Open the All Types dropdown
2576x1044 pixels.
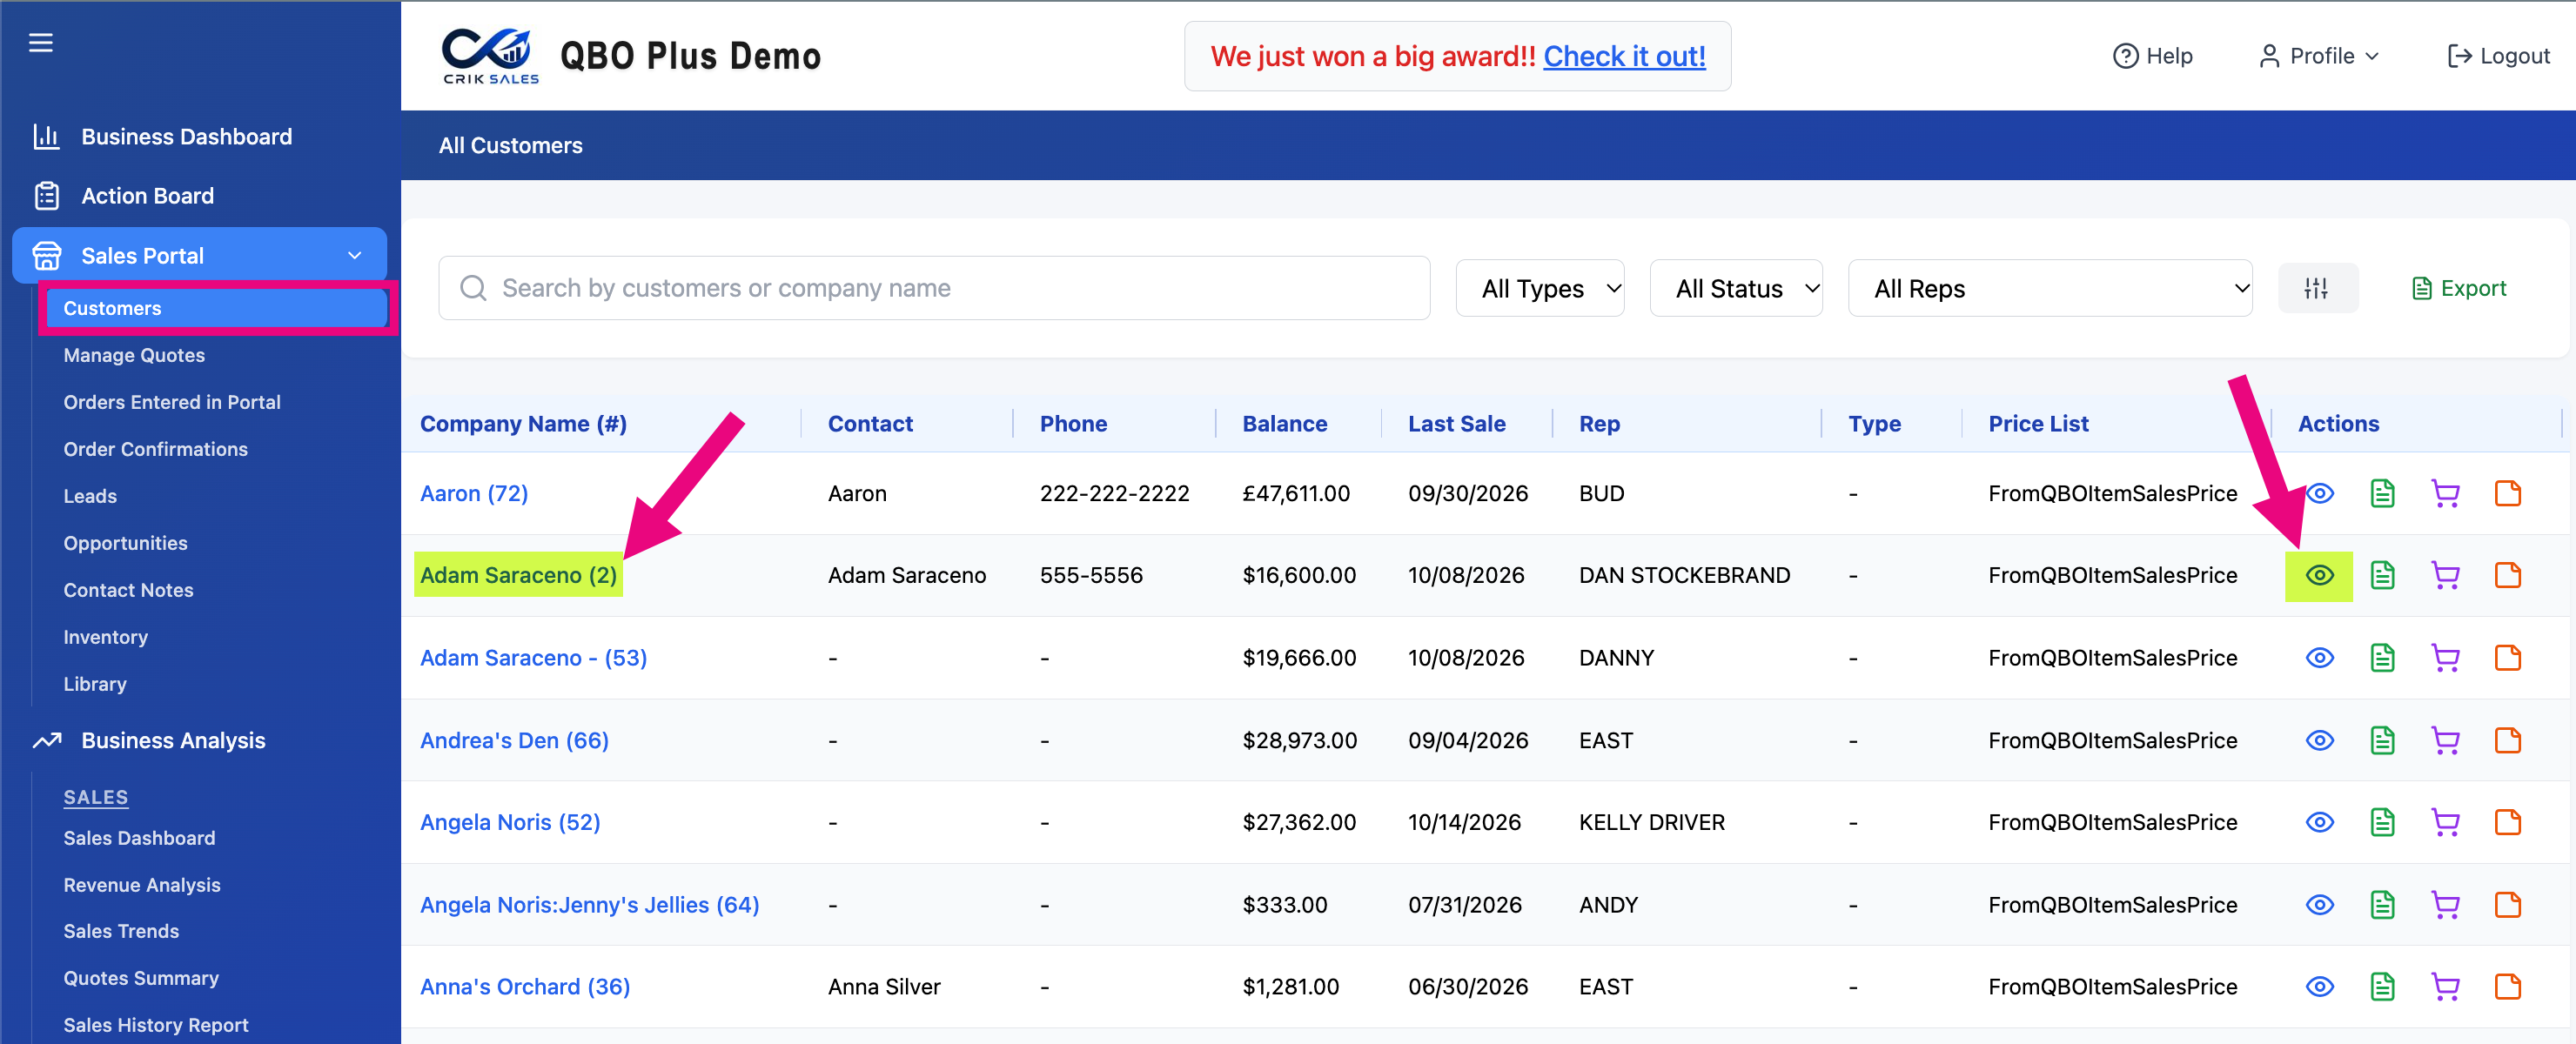(x=1540, y=289)
